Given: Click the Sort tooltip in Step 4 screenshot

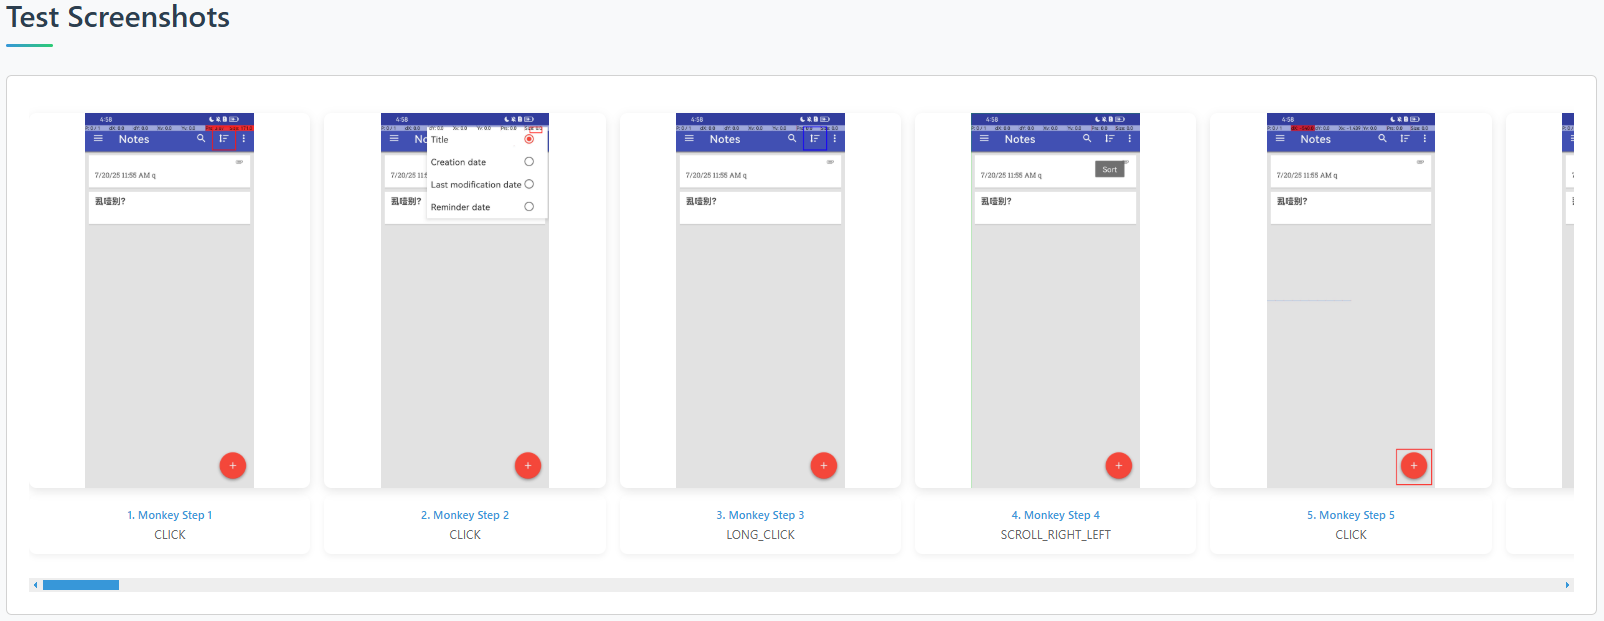Looking at the screenshot, I should tap(1109, 170).
